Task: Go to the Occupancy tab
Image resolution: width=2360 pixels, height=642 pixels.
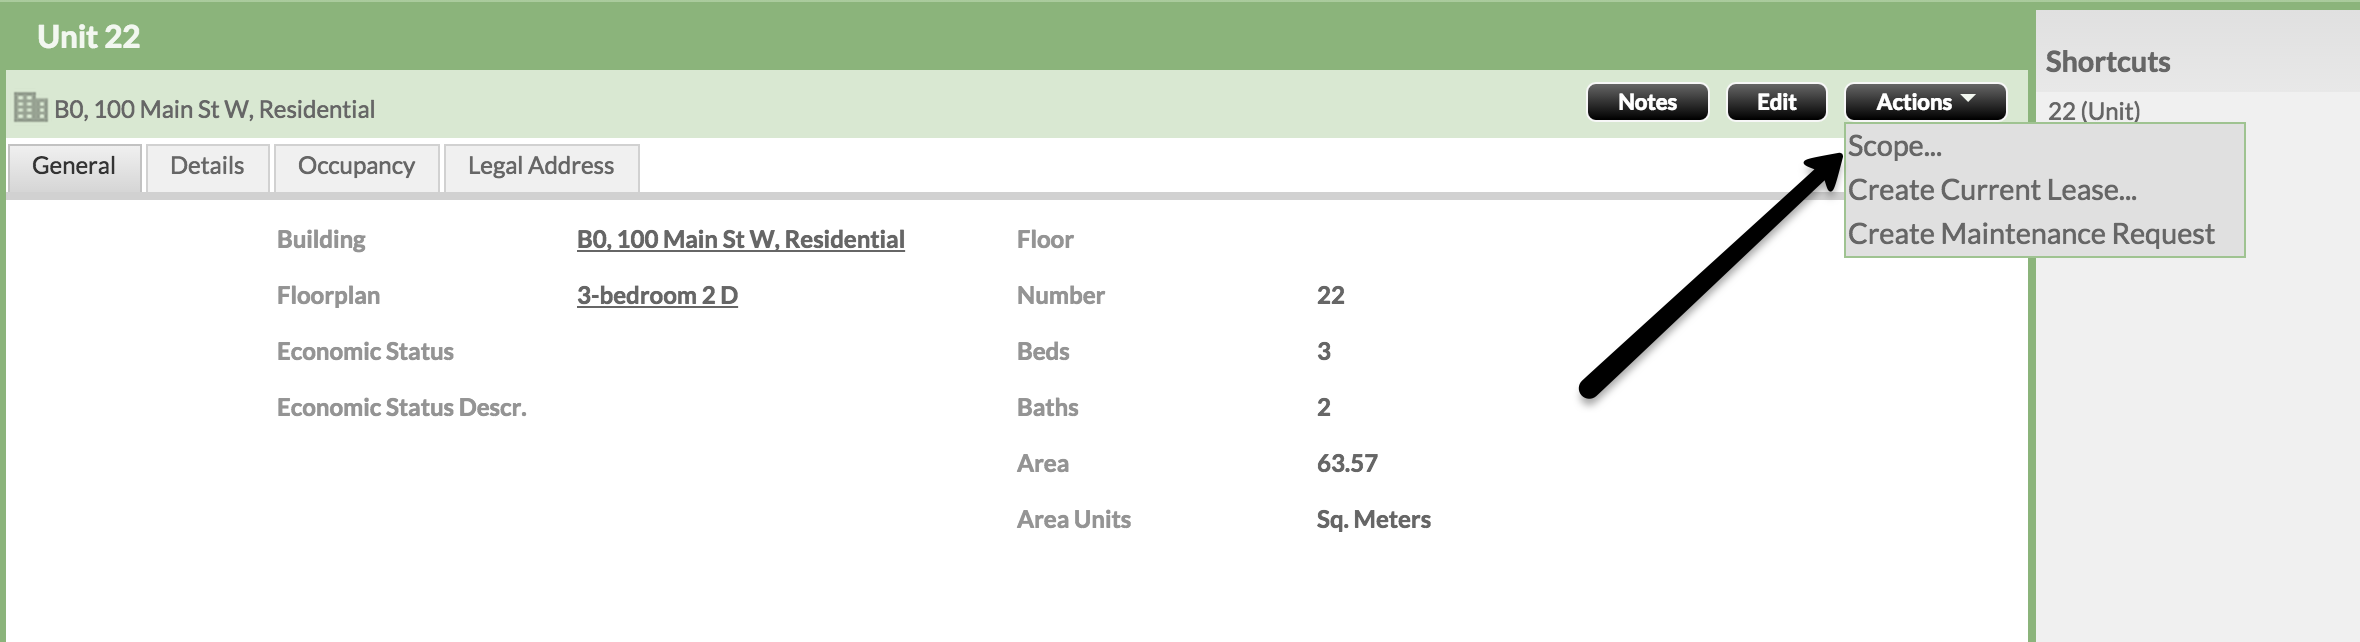Action: click(x=356, y=166)
